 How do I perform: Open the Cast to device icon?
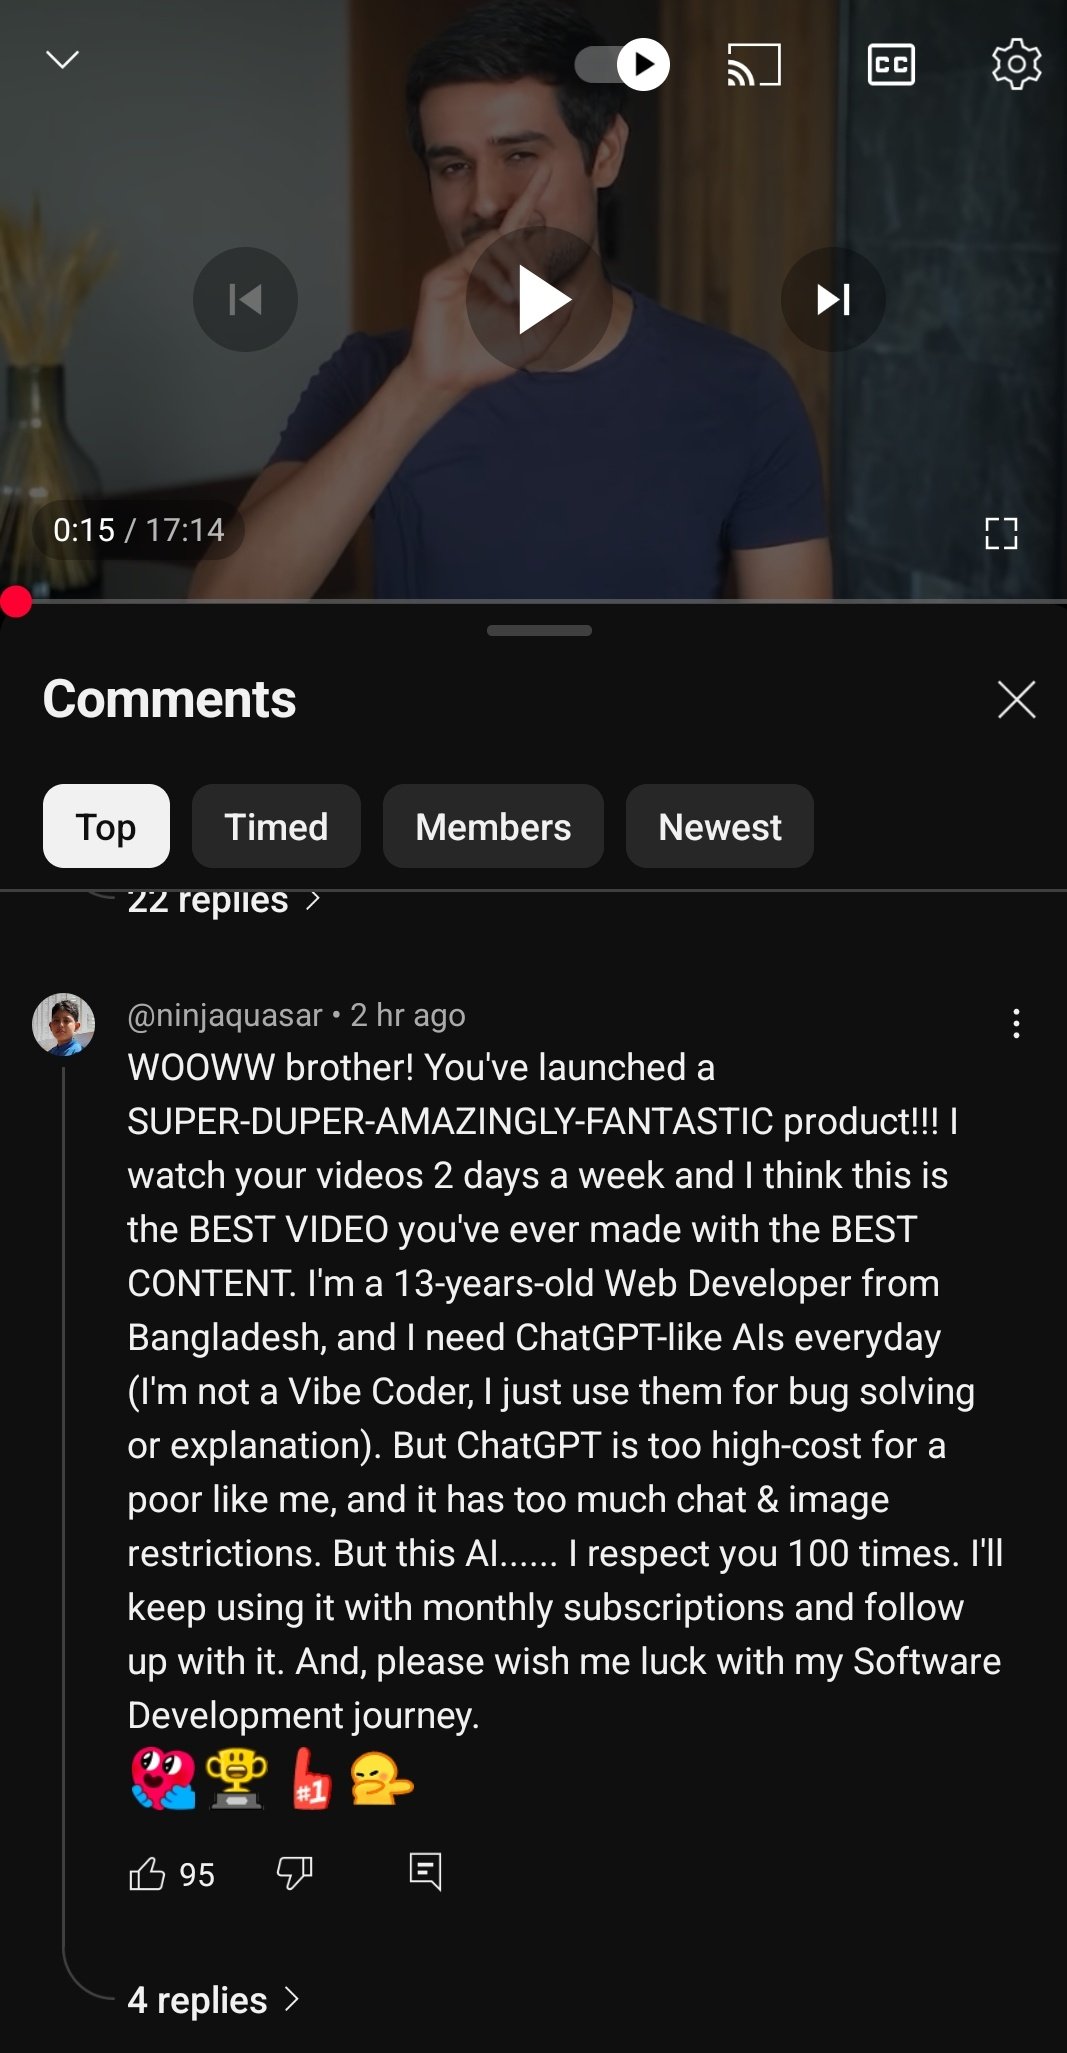(x=753, y=65)
